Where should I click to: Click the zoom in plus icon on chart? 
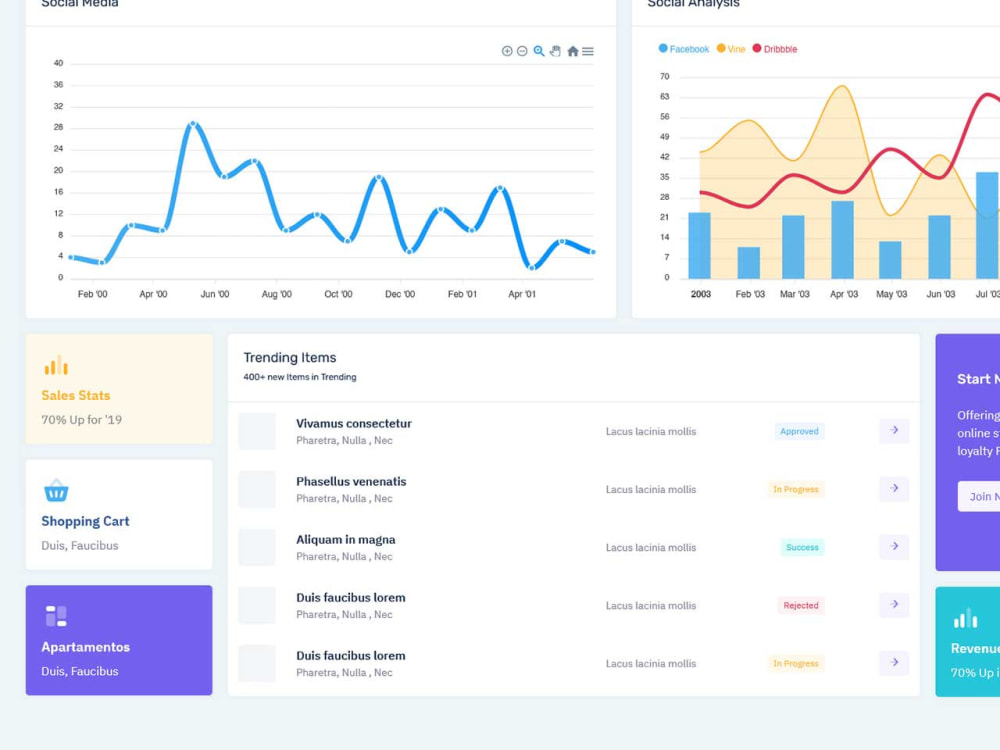click(507, 51)
